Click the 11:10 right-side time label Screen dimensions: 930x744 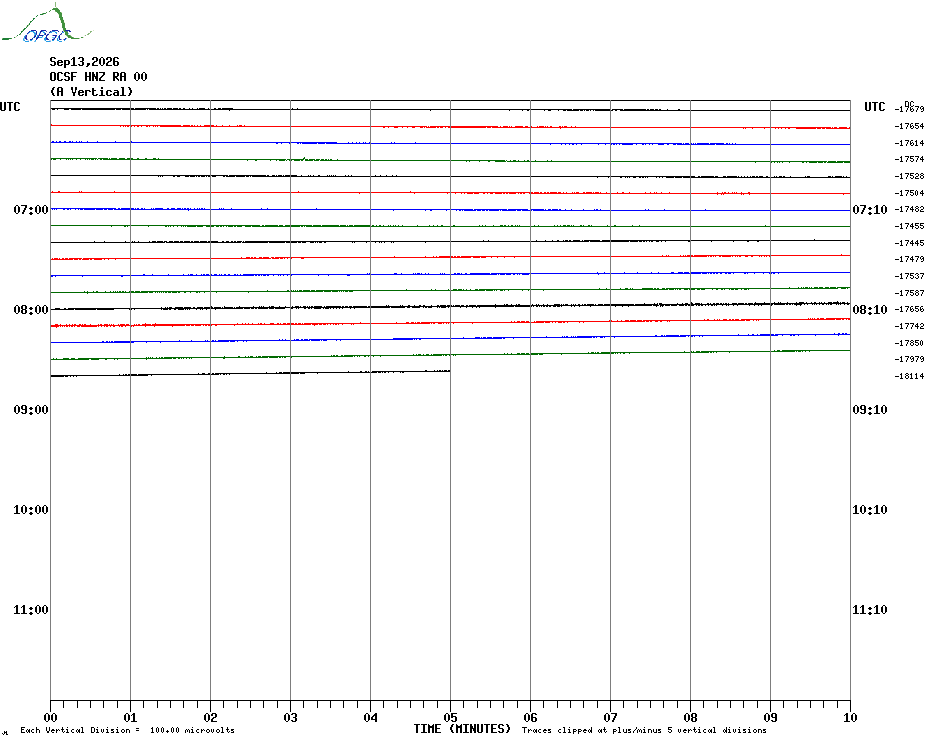(870, 609)
